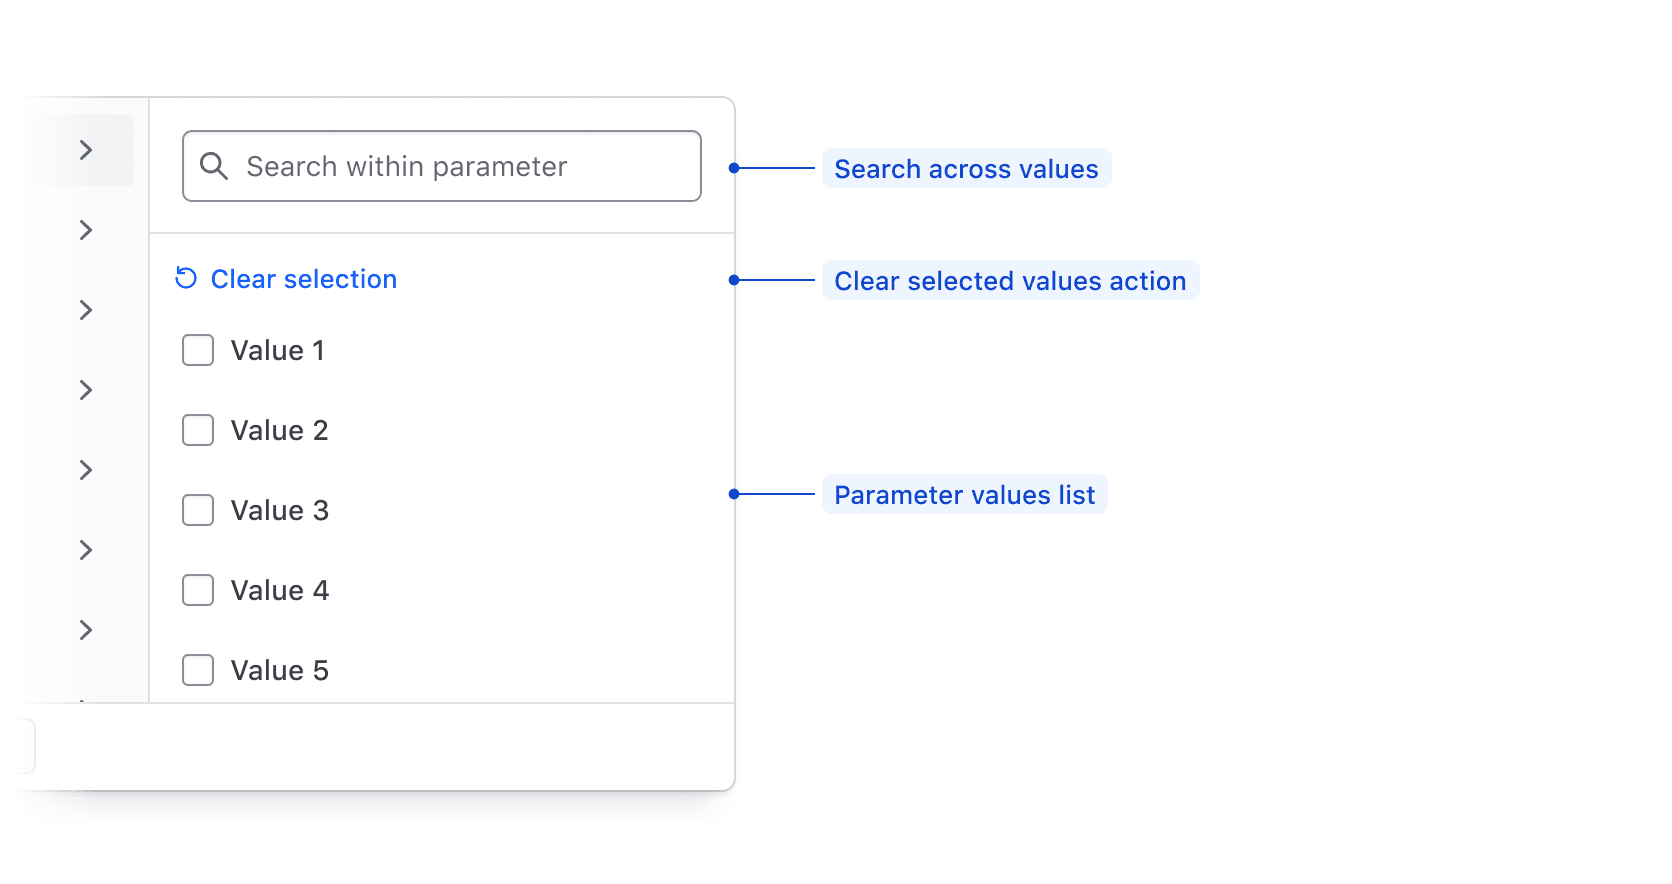
Task: Check the Value 1 checkbox
Action: click(x=198, y=351)
